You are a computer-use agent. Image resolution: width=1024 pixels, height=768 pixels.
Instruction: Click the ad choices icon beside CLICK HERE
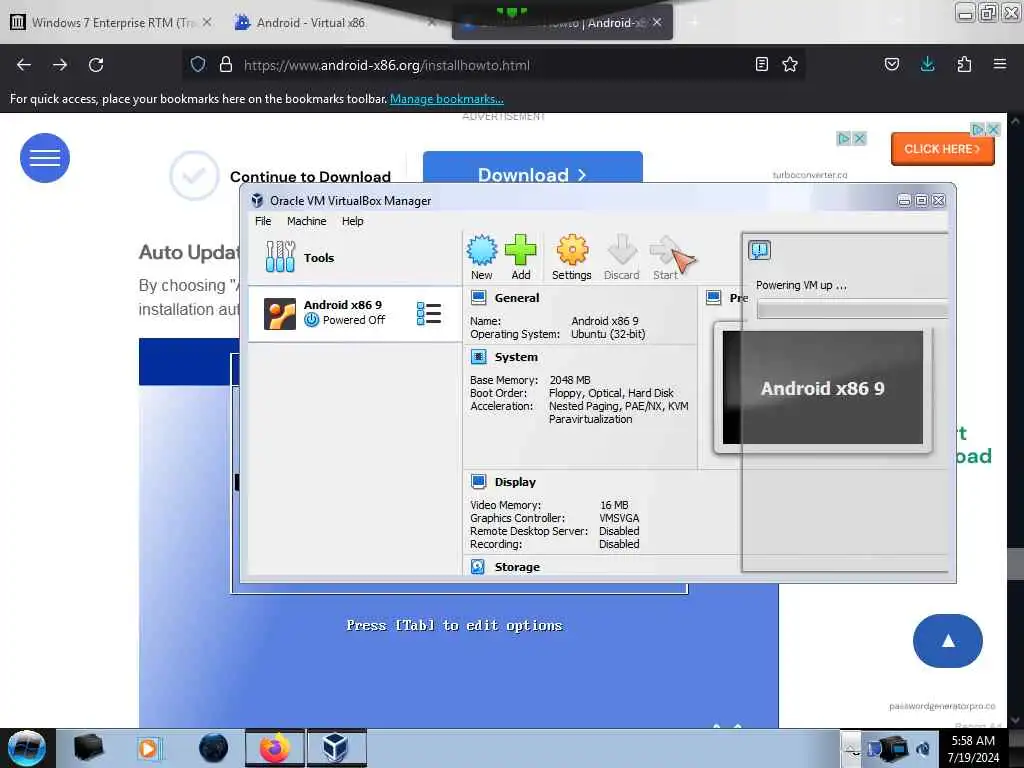click(x=978, y=129)
